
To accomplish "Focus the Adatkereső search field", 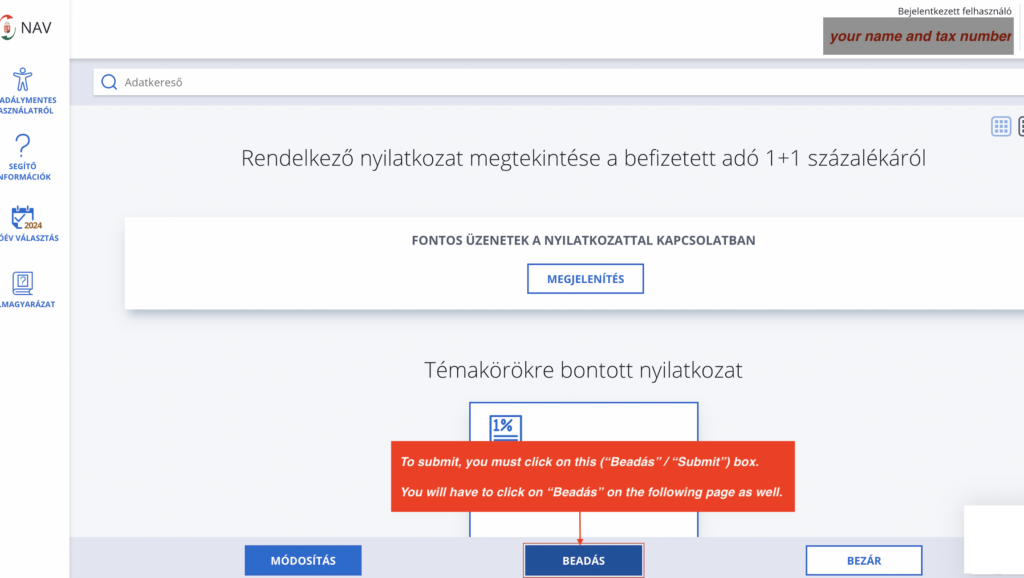I will (x=558, y=82).
